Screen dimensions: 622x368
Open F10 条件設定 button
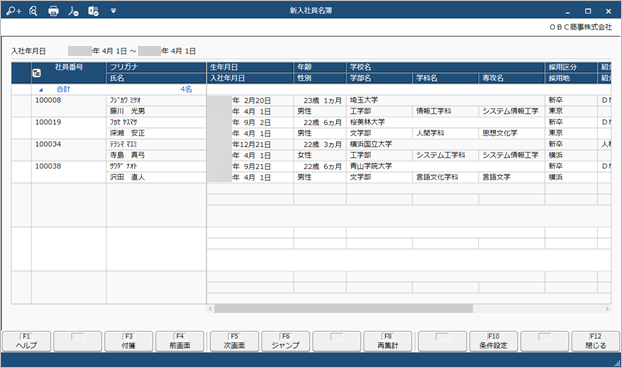[493, 341]
